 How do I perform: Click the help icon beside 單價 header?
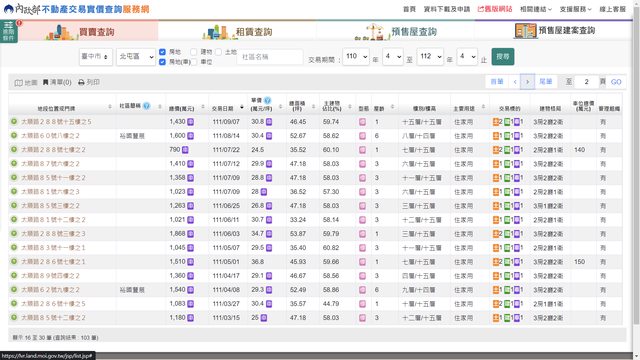267,100
